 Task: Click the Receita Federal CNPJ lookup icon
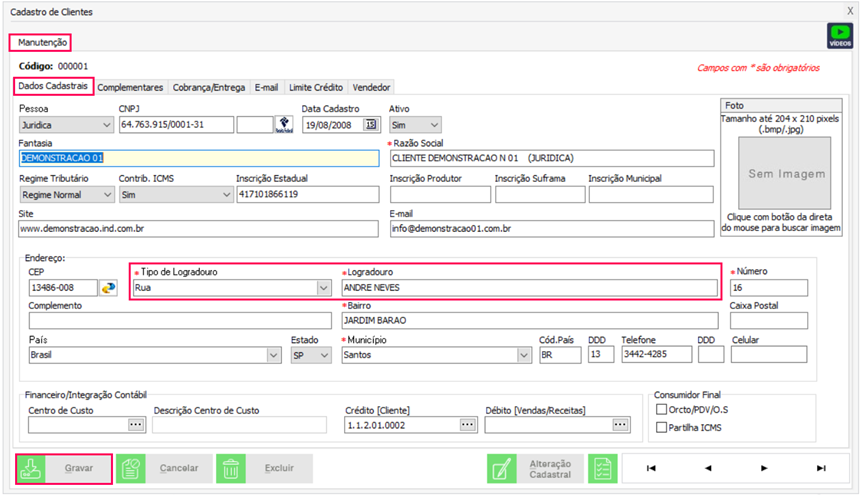click(286, 125)
